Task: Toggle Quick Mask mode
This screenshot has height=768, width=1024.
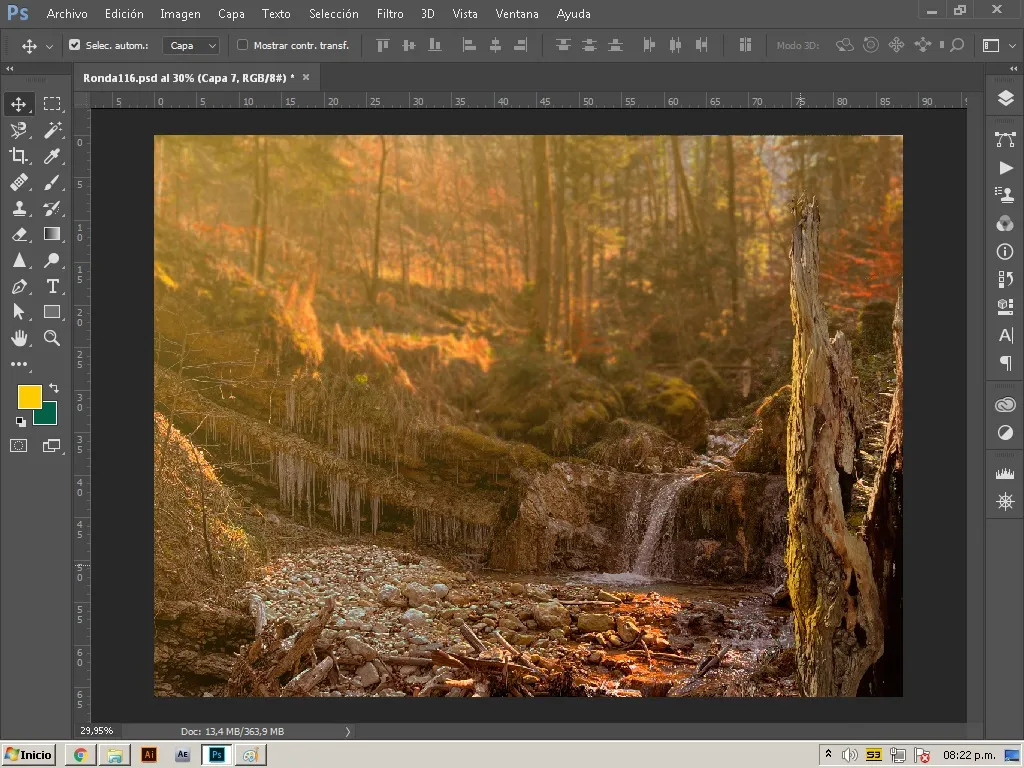Action: coord(19,446)
